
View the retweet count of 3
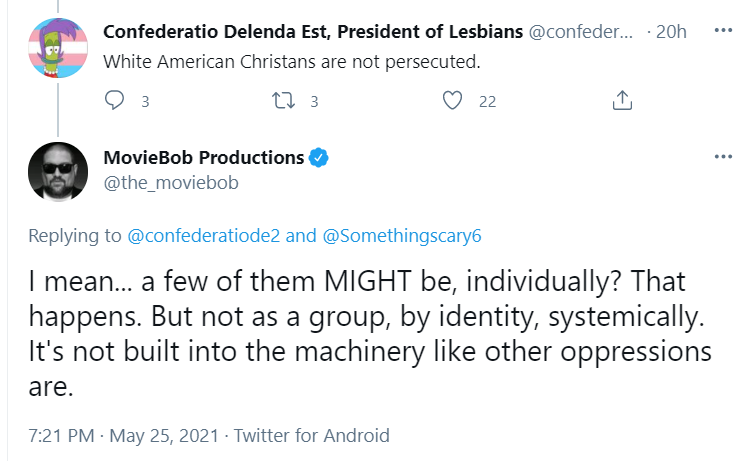pos(314,101)
